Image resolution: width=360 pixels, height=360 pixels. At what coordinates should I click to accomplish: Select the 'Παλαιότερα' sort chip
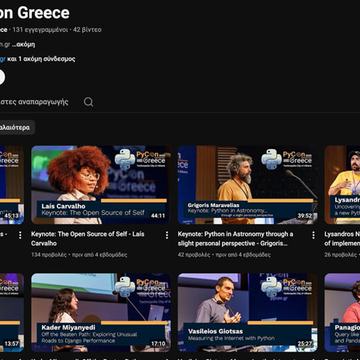coord(17,128)
